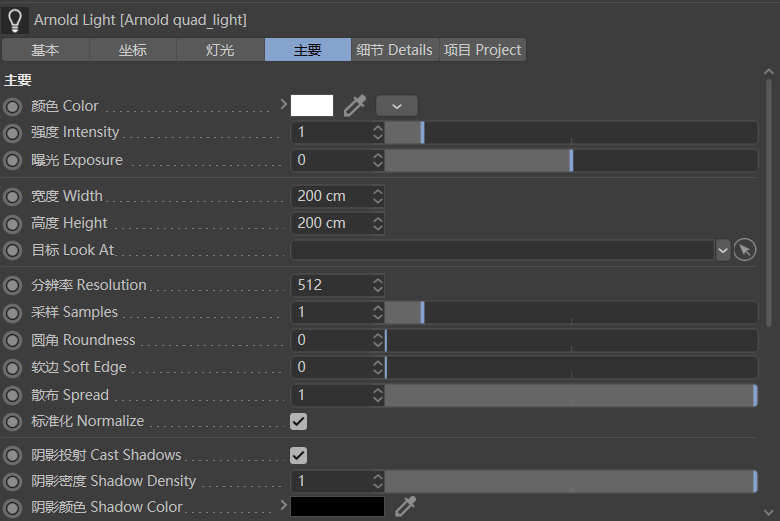Toggle keyframe dot for Soft Edge
The height and width of the screenshot is (521, 780).
pyautogui.click(x=12, y=368)
